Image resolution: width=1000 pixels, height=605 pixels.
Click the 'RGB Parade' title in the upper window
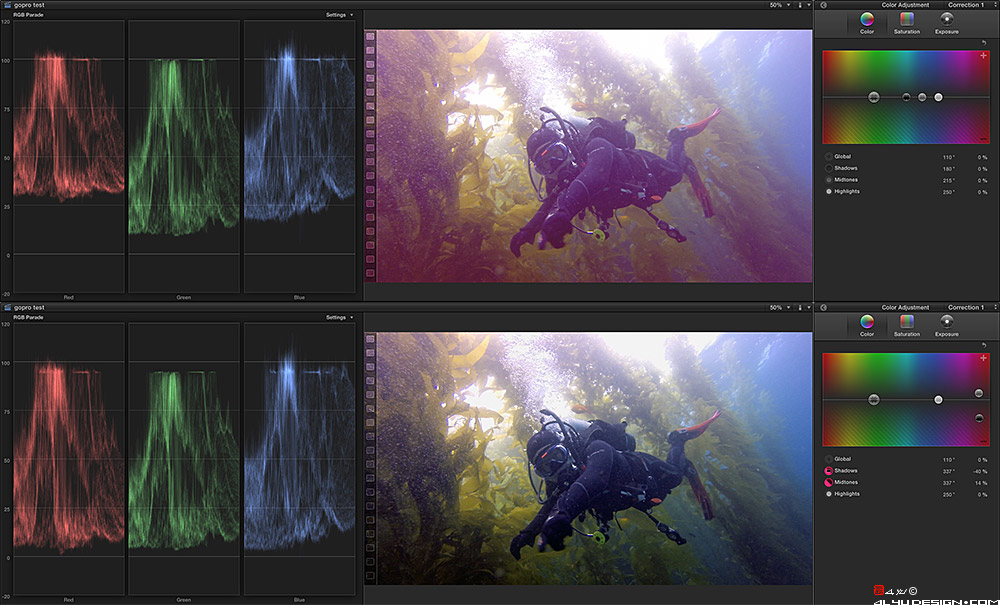tap(28, 15)
